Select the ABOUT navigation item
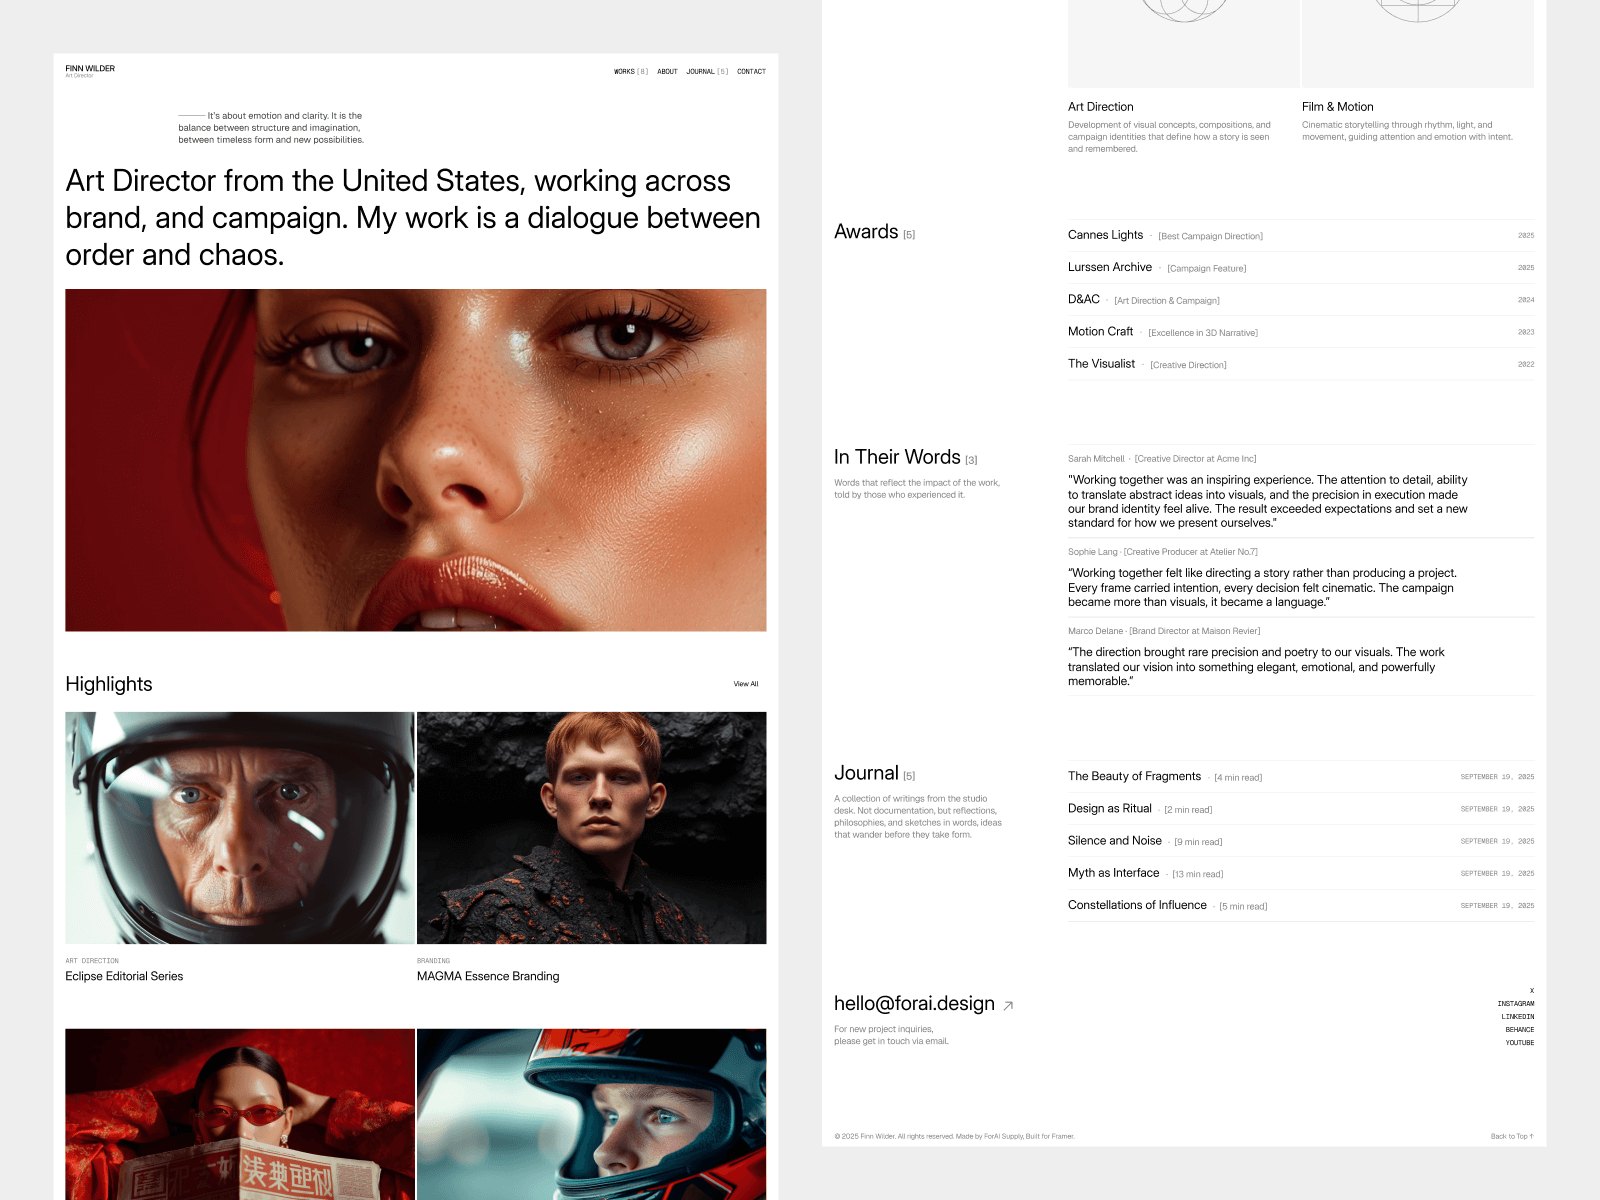 coord(666,71)
